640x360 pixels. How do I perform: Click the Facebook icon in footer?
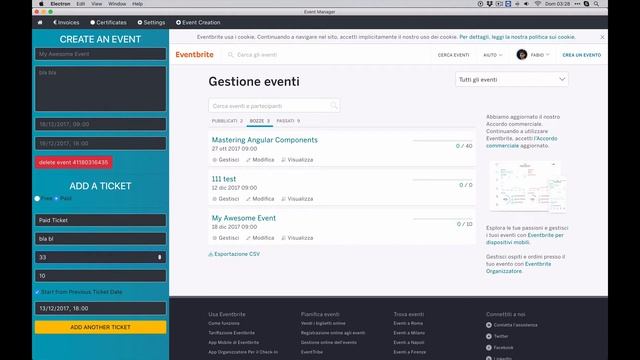(489, 348)
